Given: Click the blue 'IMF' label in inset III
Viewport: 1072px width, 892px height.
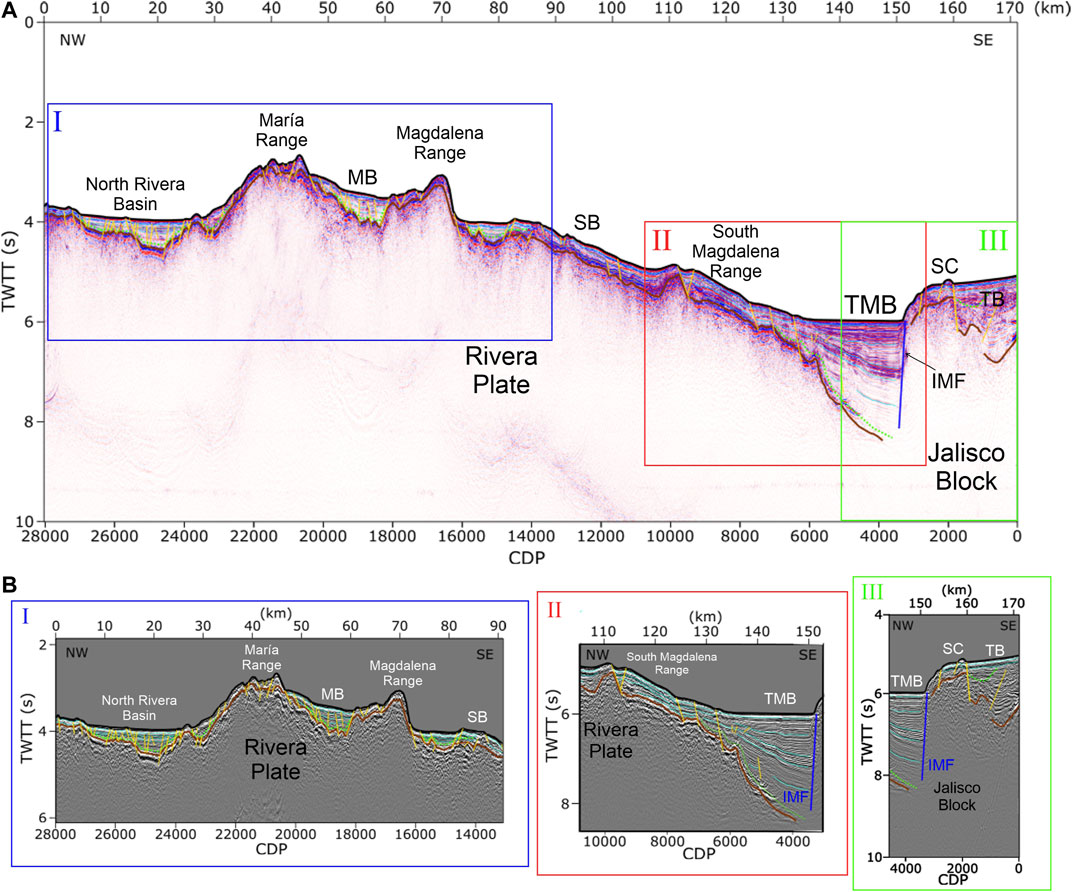Looking at the screenshot, I should 941,765.
